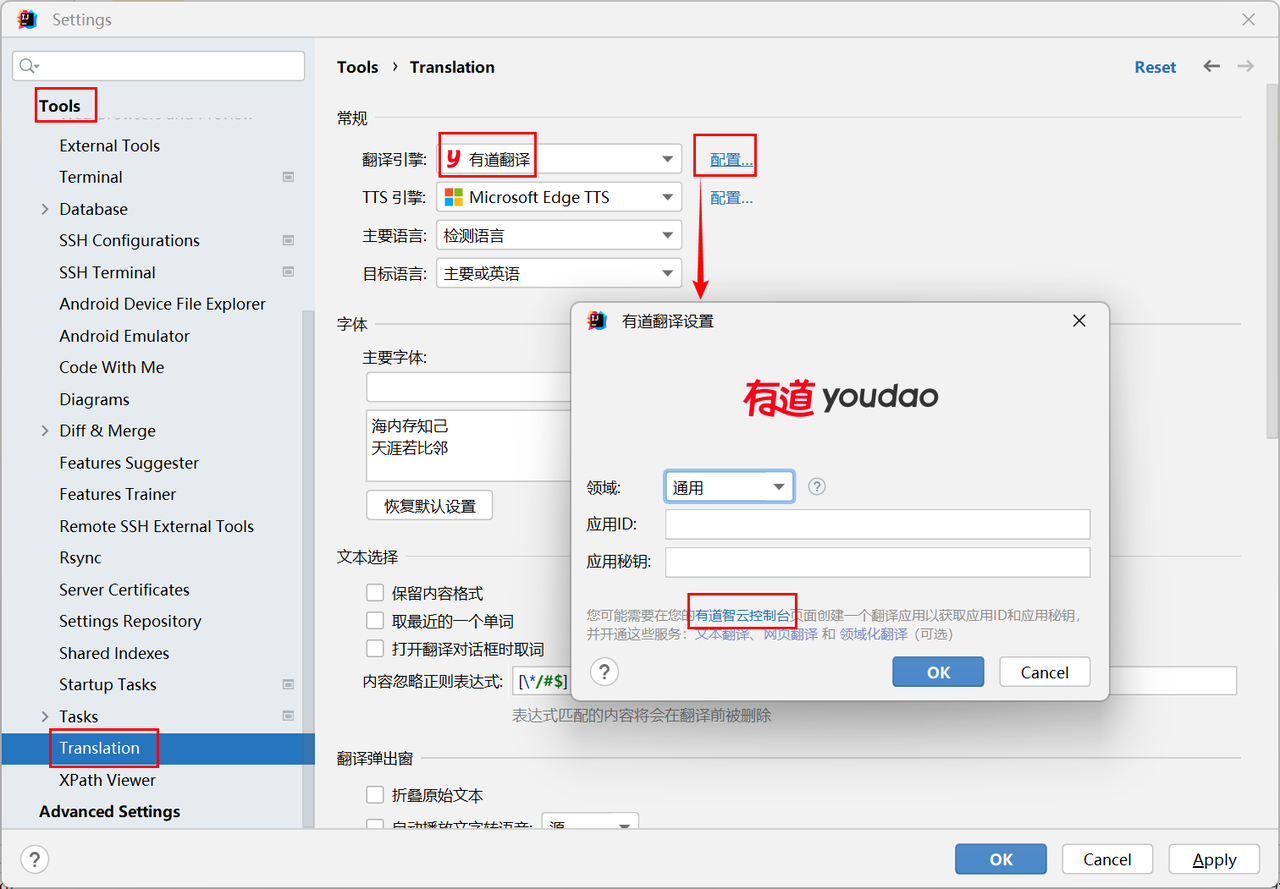The height and width of the screenshot is (889, 1280).
Task: Select Code With Me settings item
Action: [111, 367]
